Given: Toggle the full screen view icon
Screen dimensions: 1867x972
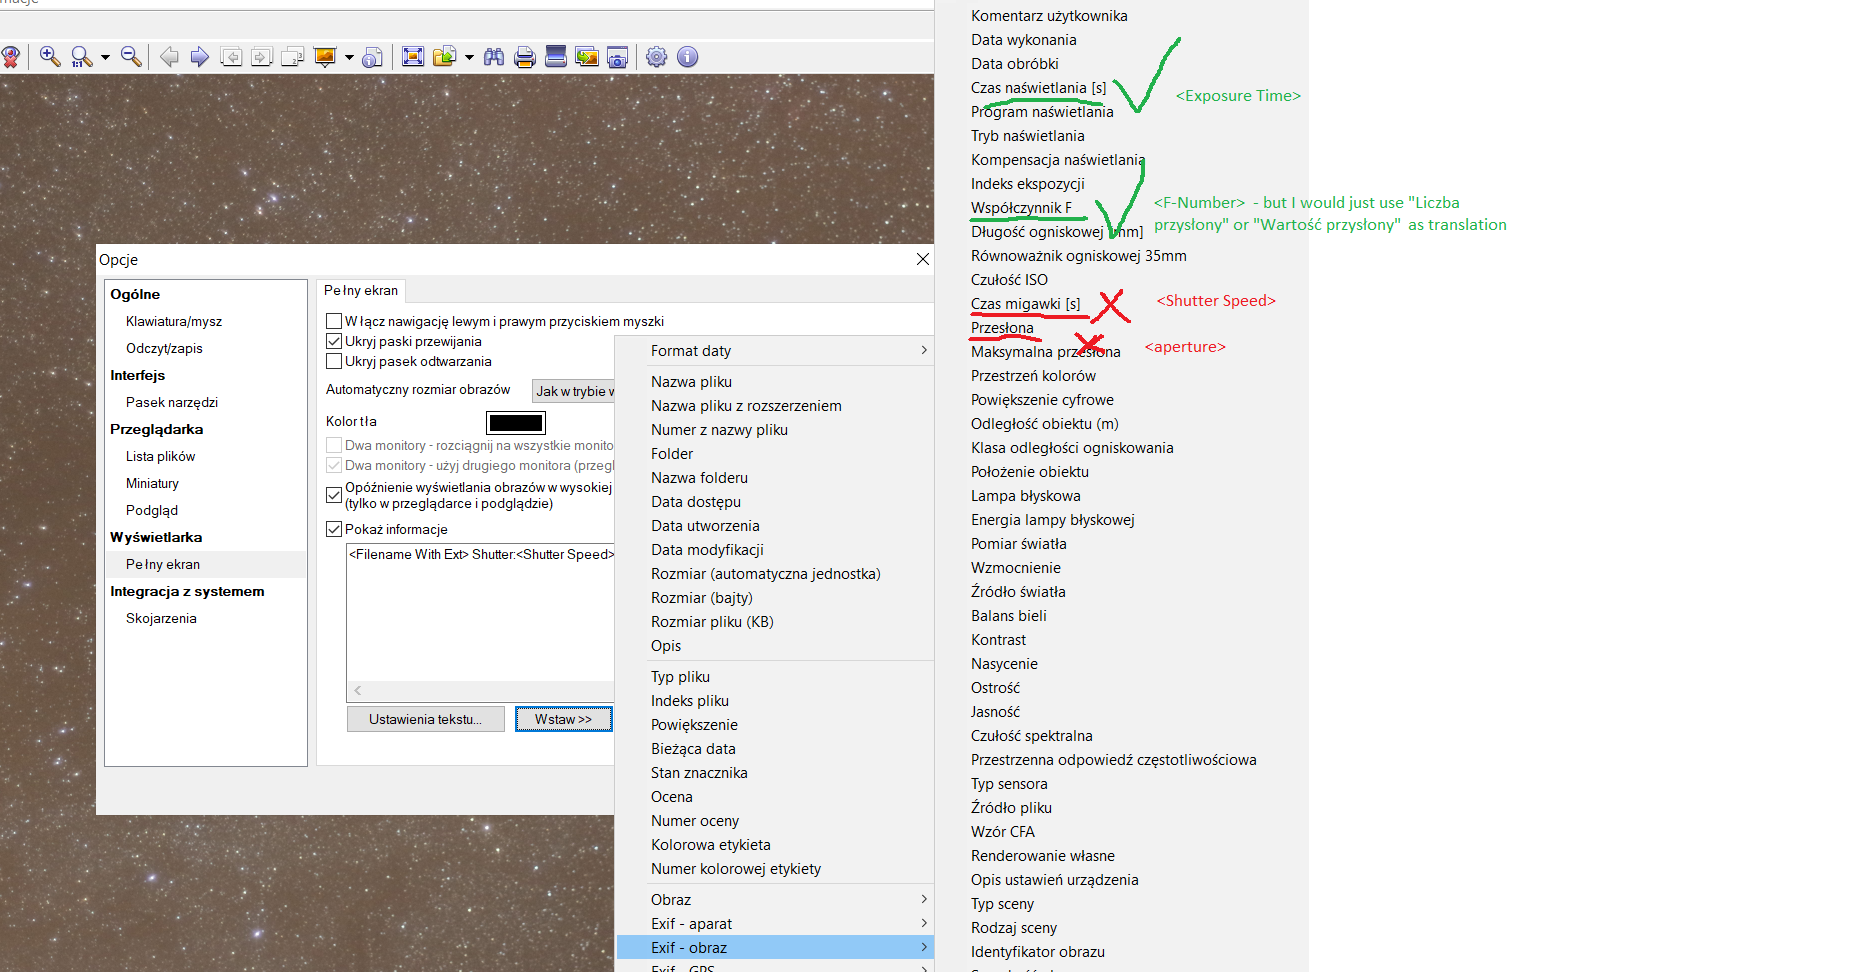Looking at the screenshot, I should click(x=413, y=57).
